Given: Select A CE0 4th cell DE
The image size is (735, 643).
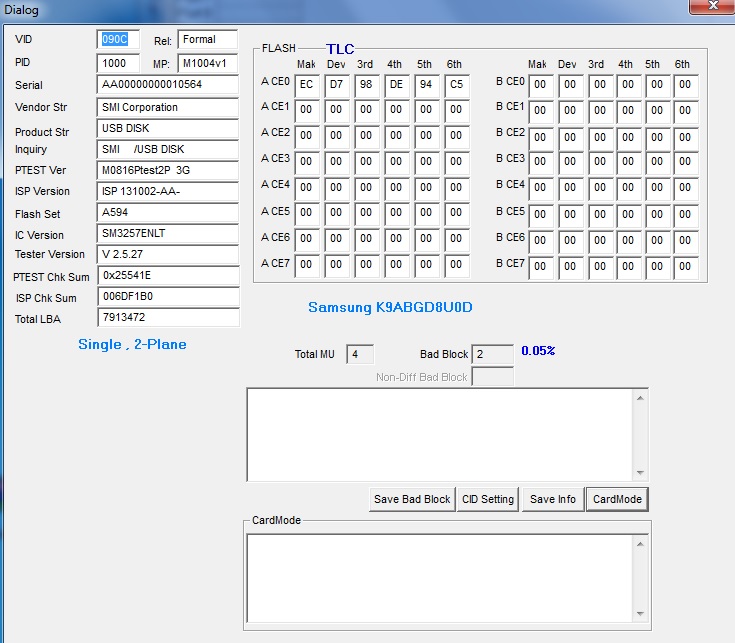Looking at the screenshot, I should click(x=397, y=85).
